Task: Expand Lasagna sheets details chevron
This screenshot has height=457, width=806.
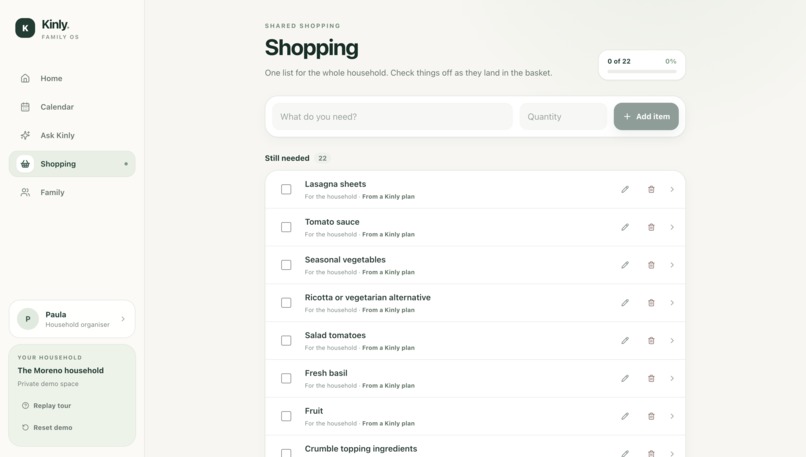Action: [x=672, y=190]
